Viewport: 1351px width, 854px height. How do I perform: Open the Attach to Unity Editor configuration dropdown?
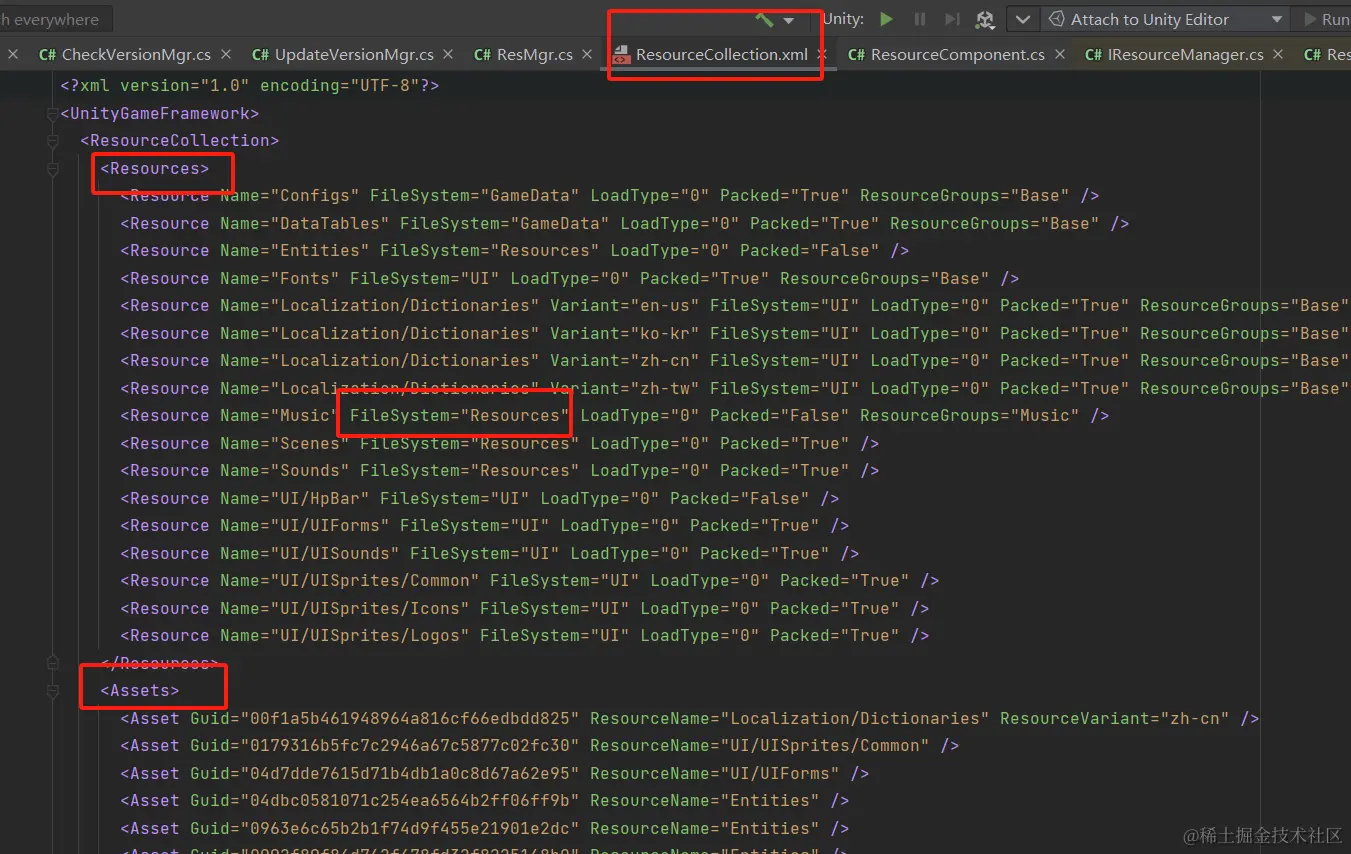pos(1164,19)
